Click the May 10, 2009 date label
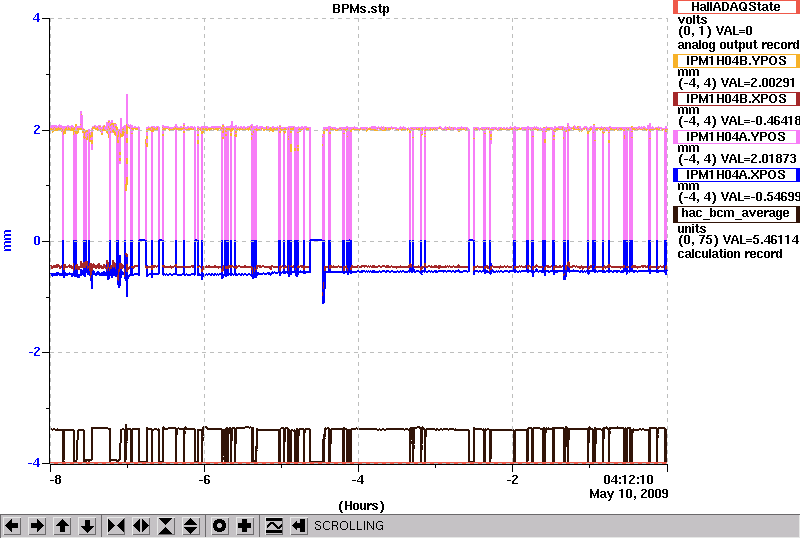The width and height of the screenshot is (800, 538). [x=629, y=494]
